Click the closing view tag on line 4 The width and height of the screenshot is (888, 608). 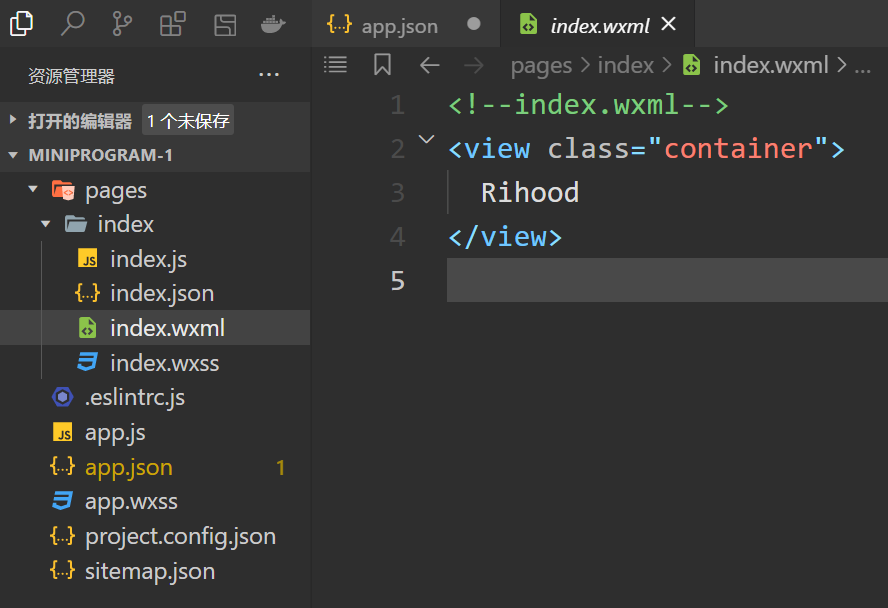pyautogui.click(x=505, y=237)
